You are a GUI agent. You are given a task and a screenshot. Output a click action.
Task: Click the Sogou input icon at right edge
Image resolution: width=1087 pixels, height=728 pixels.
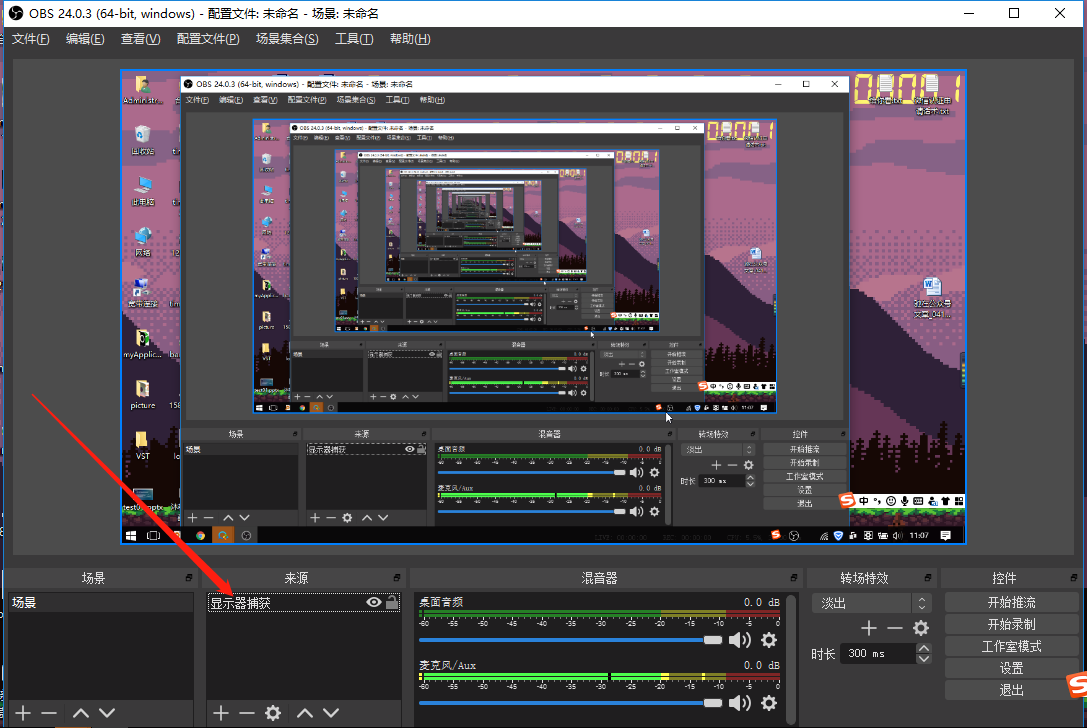point(1077,685)
